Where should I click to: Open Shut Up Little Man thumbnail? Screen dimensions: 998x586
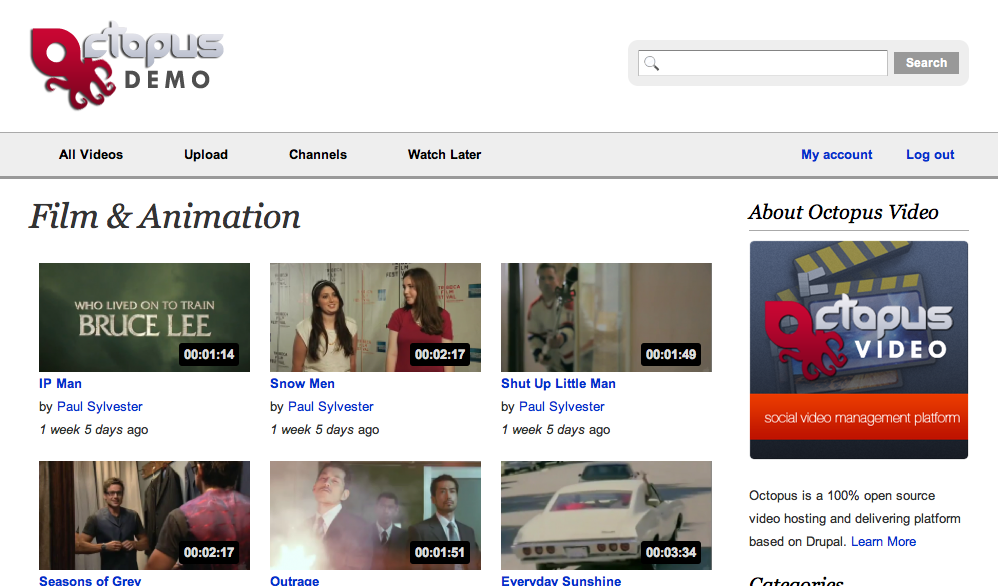coord(606,317)
